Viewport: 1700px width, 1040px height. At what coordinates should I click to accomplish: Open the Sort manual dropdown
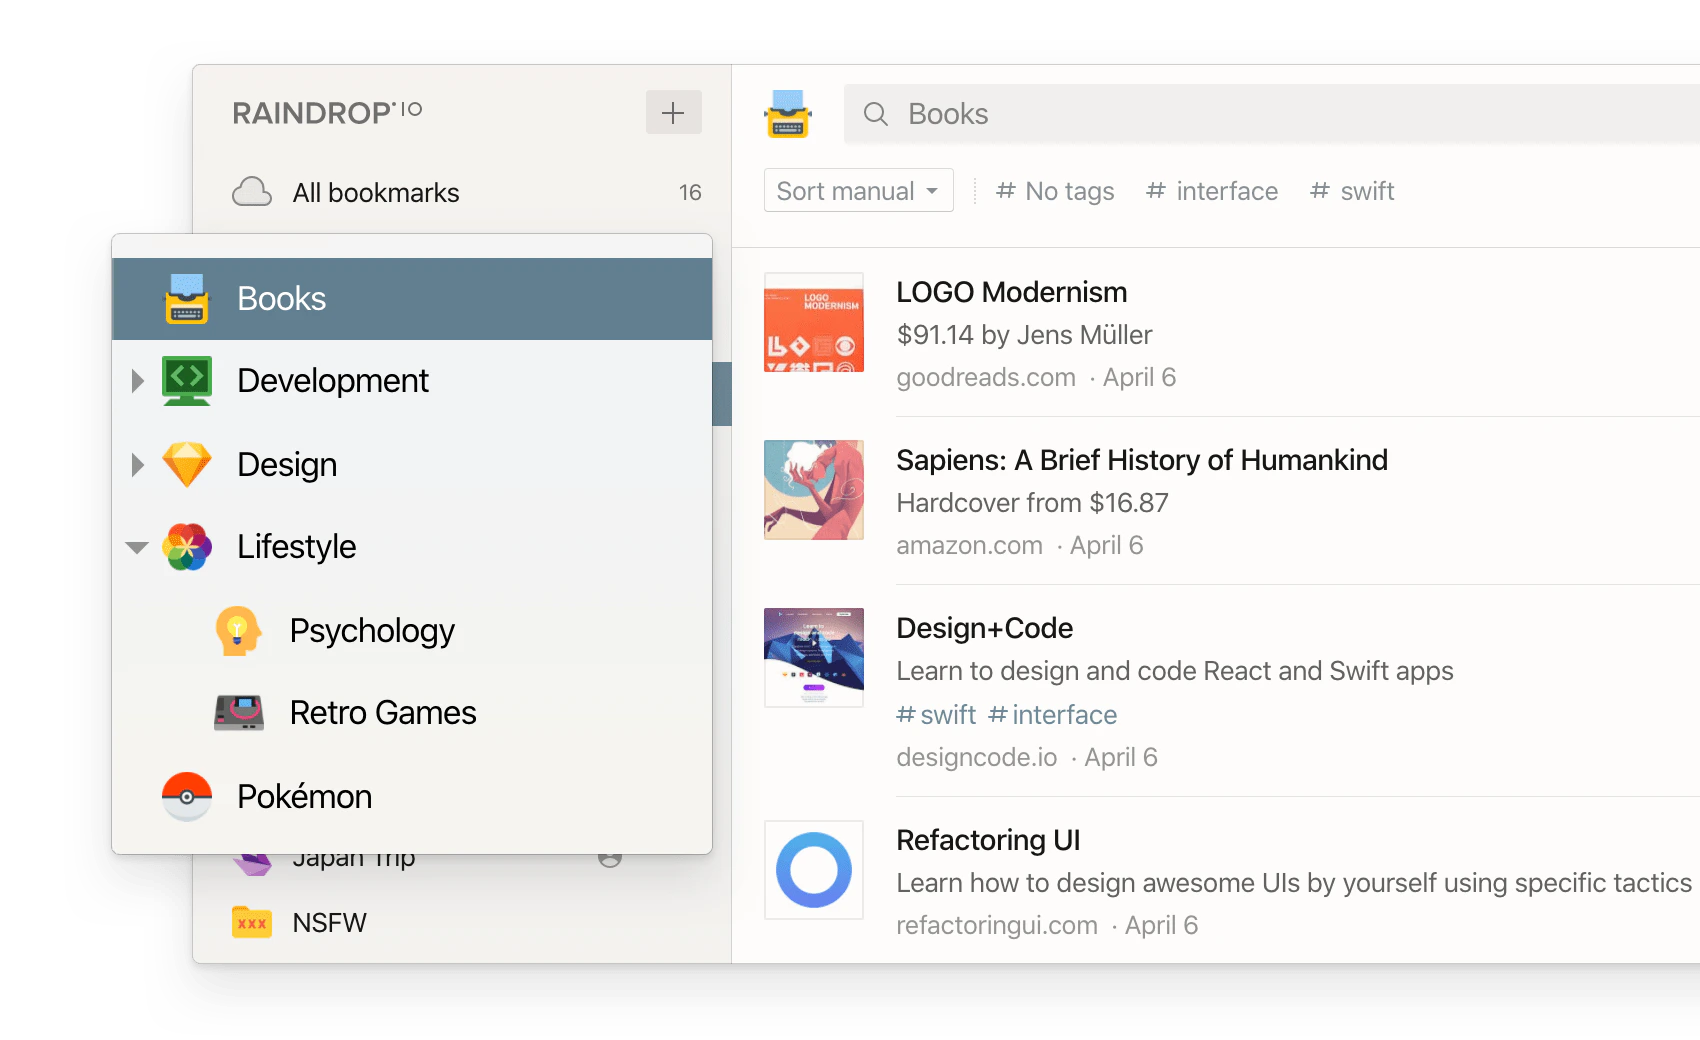coord(859,190)
